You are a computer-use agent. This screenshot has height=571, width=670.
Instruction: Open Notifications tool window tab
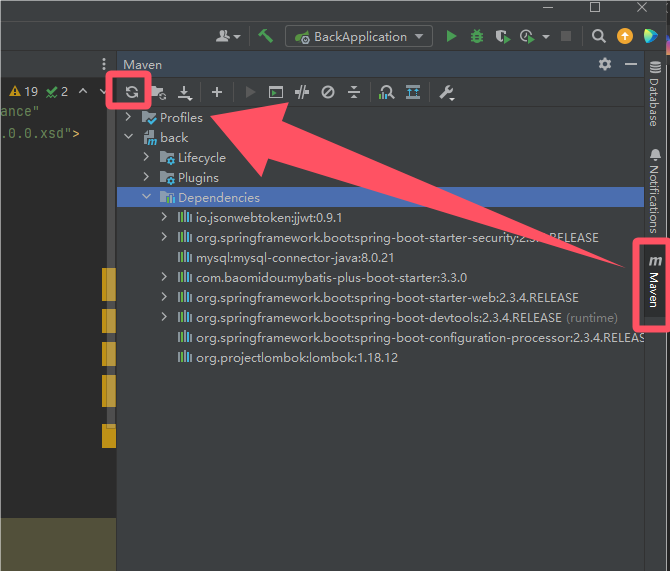(654, 191)
